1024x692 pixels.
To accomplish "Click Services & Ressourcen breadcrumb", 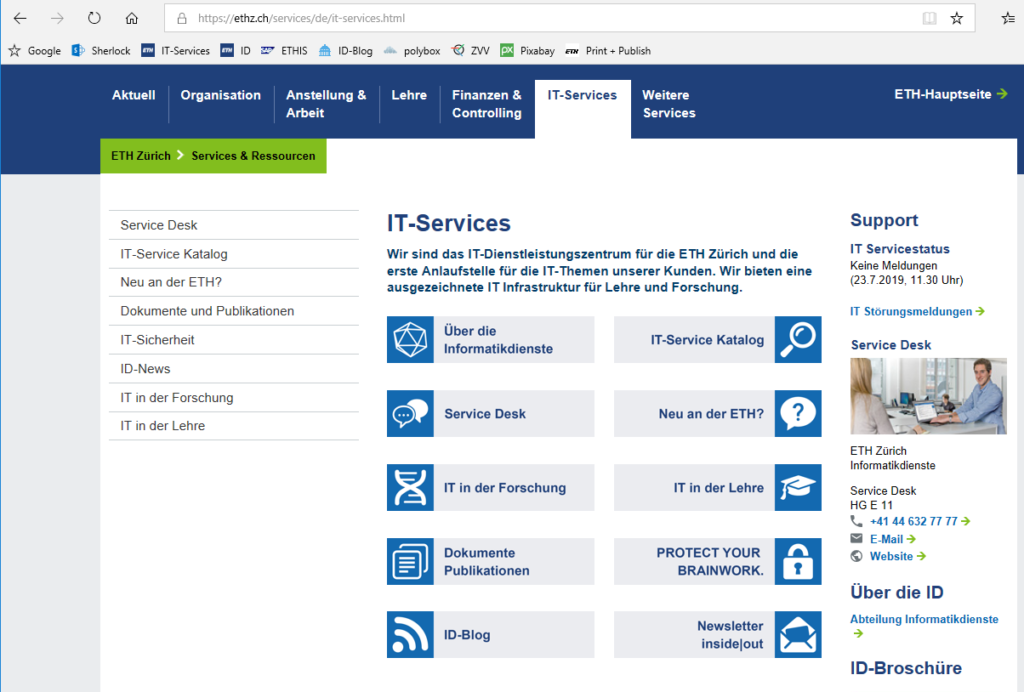I will [253, 156].
